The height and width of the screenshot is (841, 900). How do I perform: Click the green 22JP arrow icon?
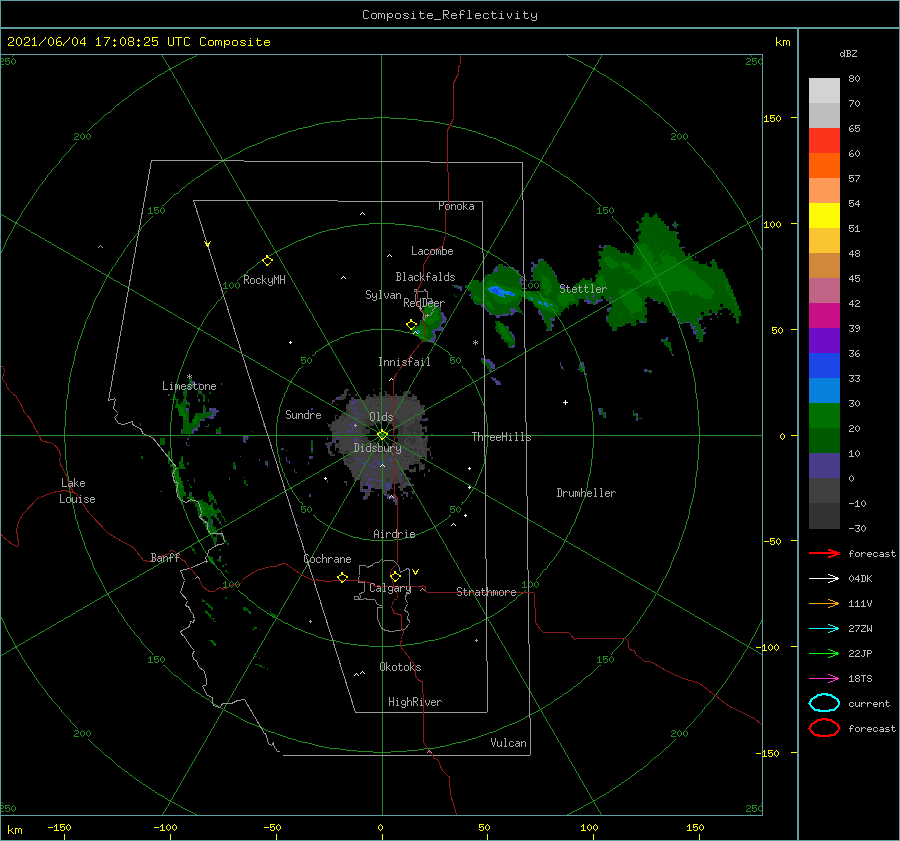pos(824,653)
